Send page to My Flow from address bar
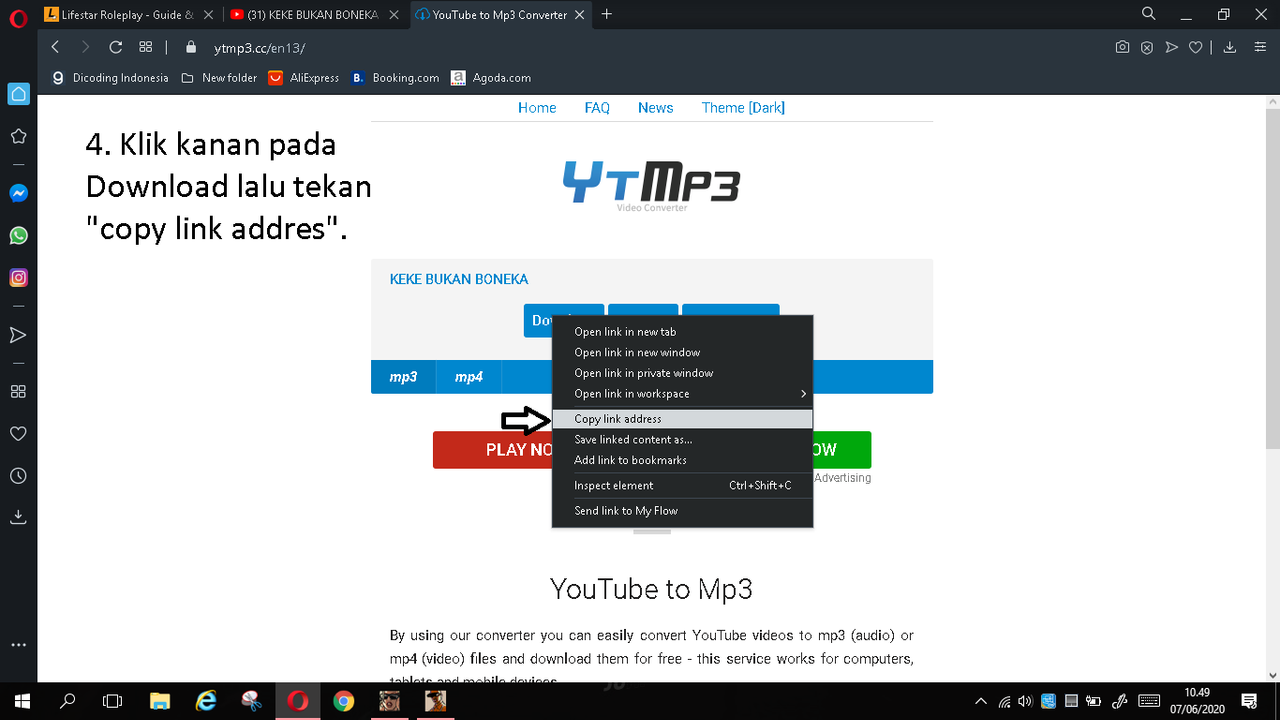Screen dimensions: 1280x720 click(x=1171, y=47)
